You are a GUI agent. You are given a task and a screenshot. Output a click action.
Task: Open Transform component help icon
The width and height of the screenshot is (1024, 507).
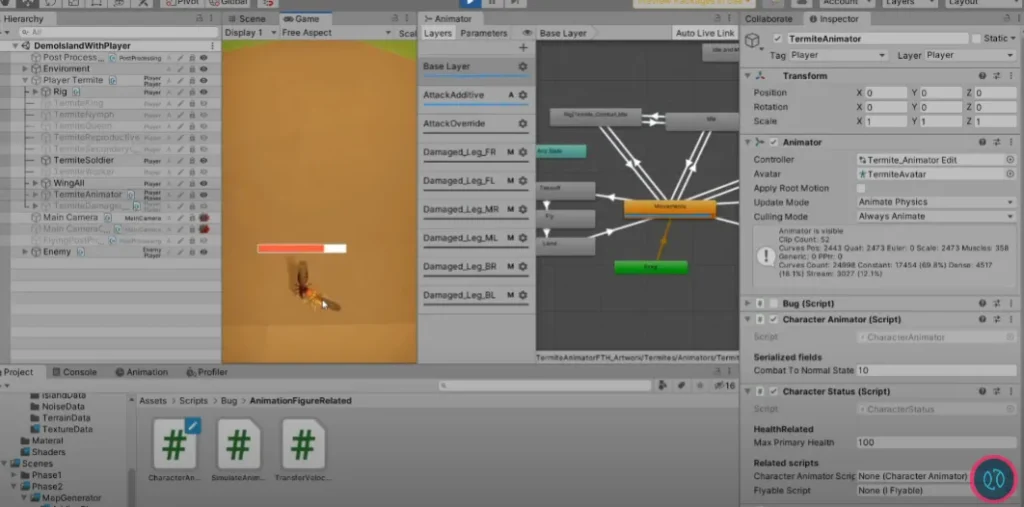tap(982, 76)
